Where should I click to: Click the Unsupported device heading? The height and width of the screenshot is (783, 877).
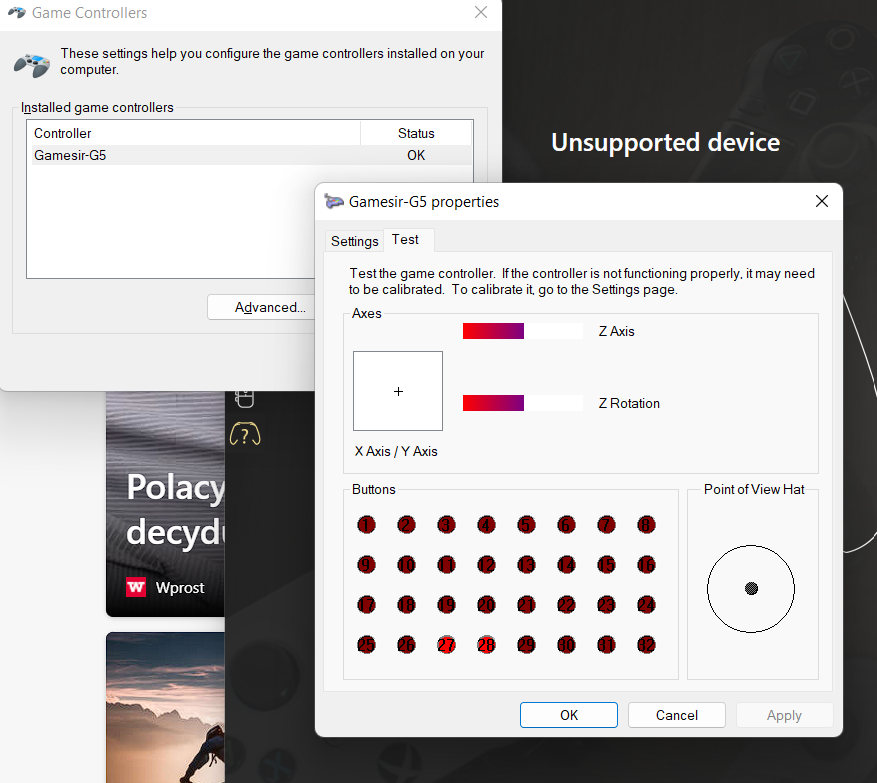click(666, 142)
